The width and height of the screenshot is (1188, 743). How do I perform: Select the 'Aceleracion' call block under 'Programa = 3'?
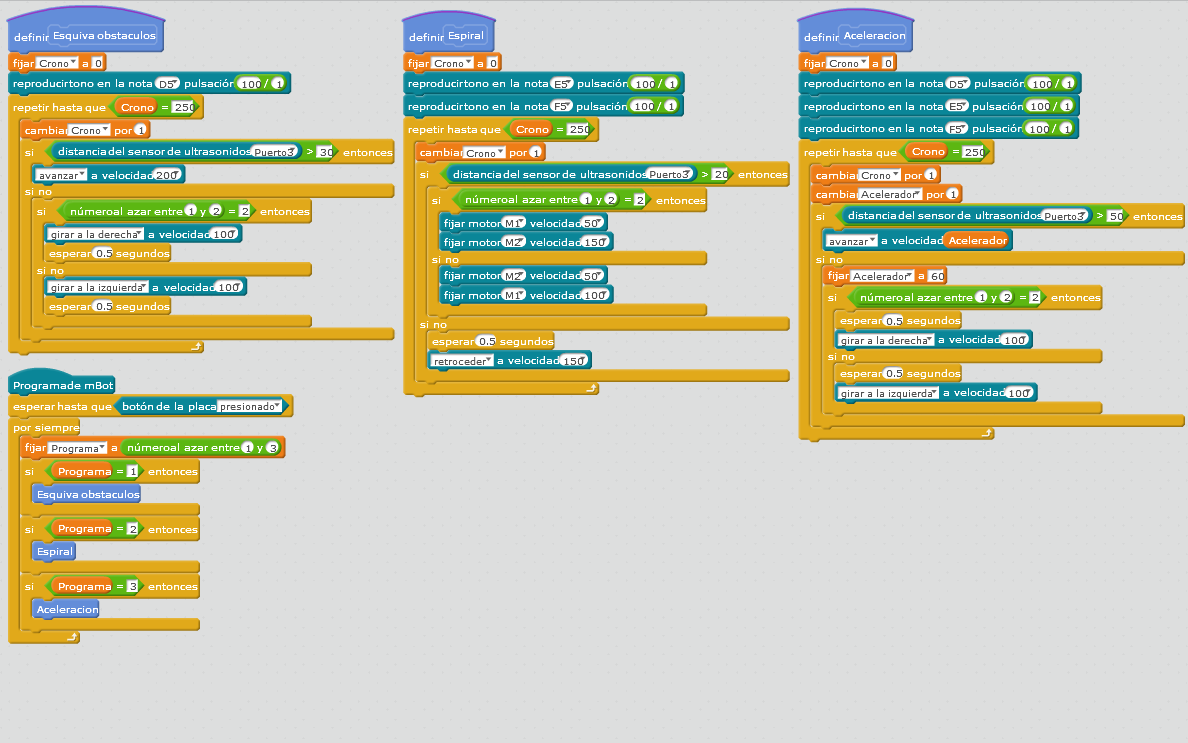click(67, 609)
